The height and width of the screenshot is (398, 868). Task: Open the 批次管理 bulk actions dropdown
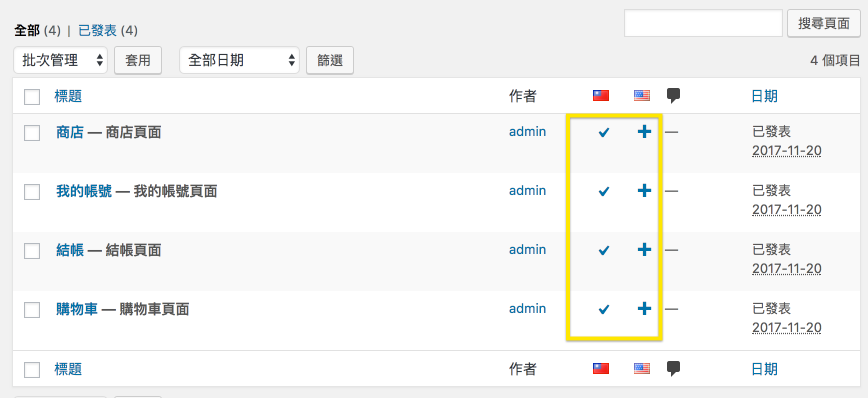(x=61, y=60)
